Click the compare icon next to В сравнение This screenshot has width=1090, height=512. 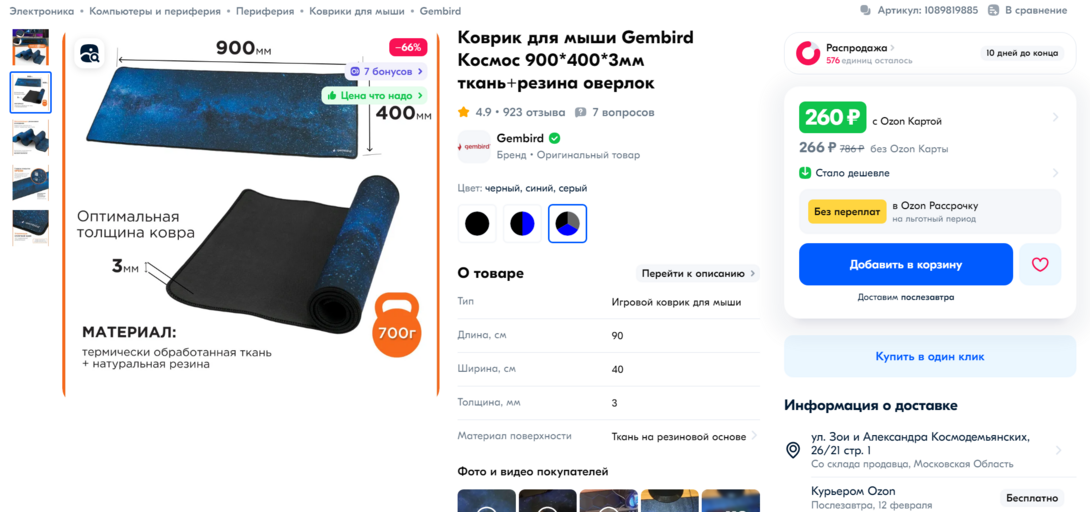tap(992, 10)
